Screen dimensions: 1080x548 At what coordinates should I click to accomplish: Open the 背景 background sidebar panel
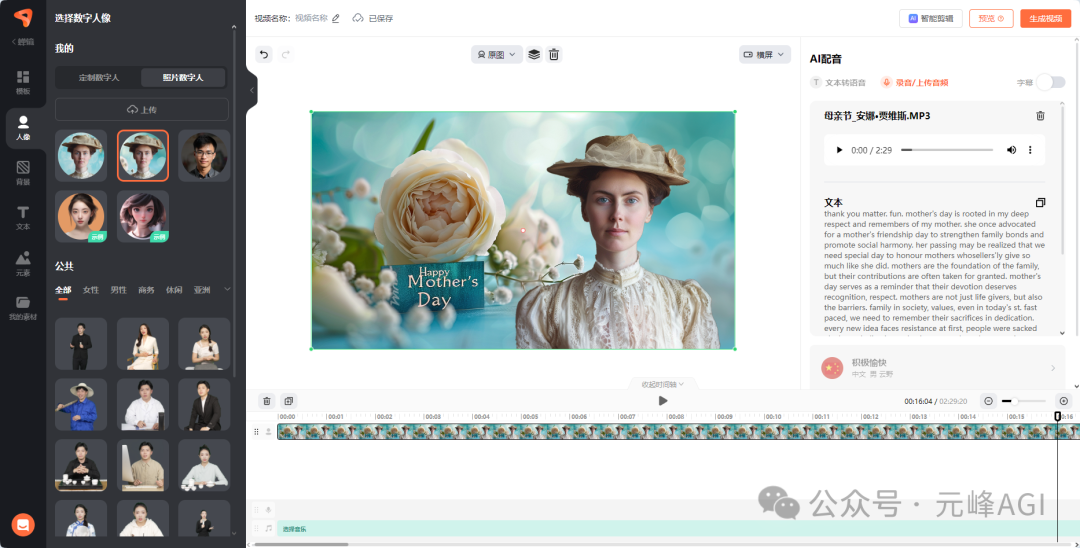click(23, 173)
